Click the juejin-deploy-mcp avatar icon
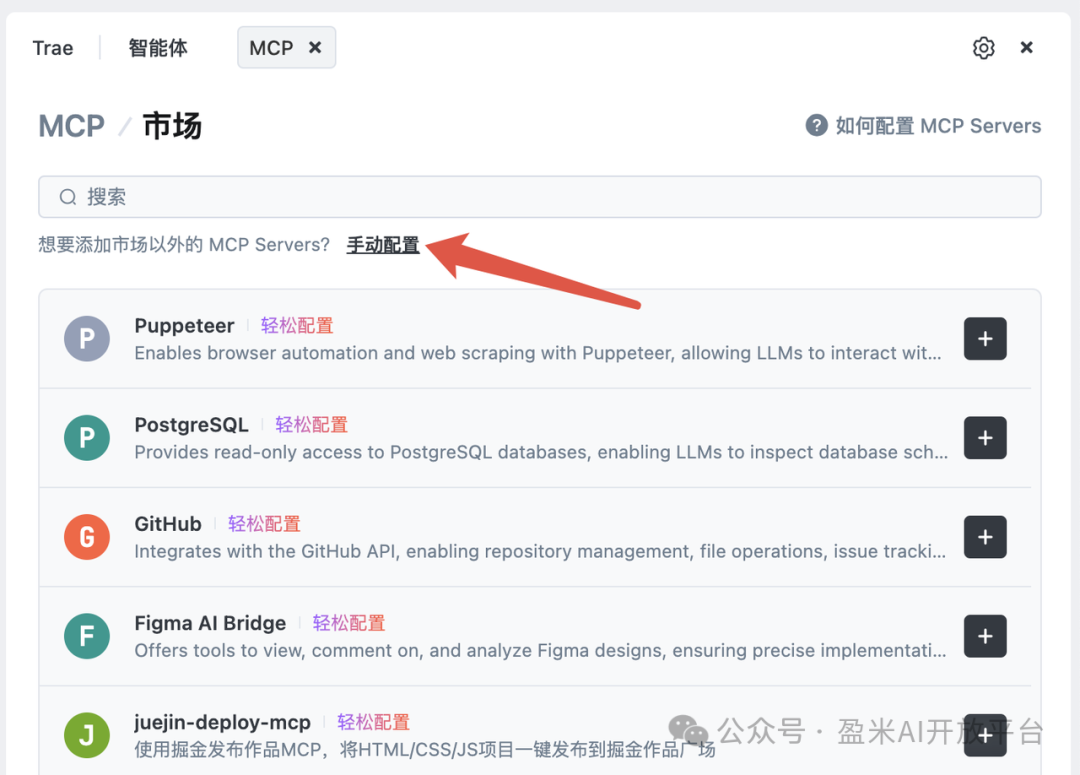1080x775 pixels. click(x=87, y=735)
